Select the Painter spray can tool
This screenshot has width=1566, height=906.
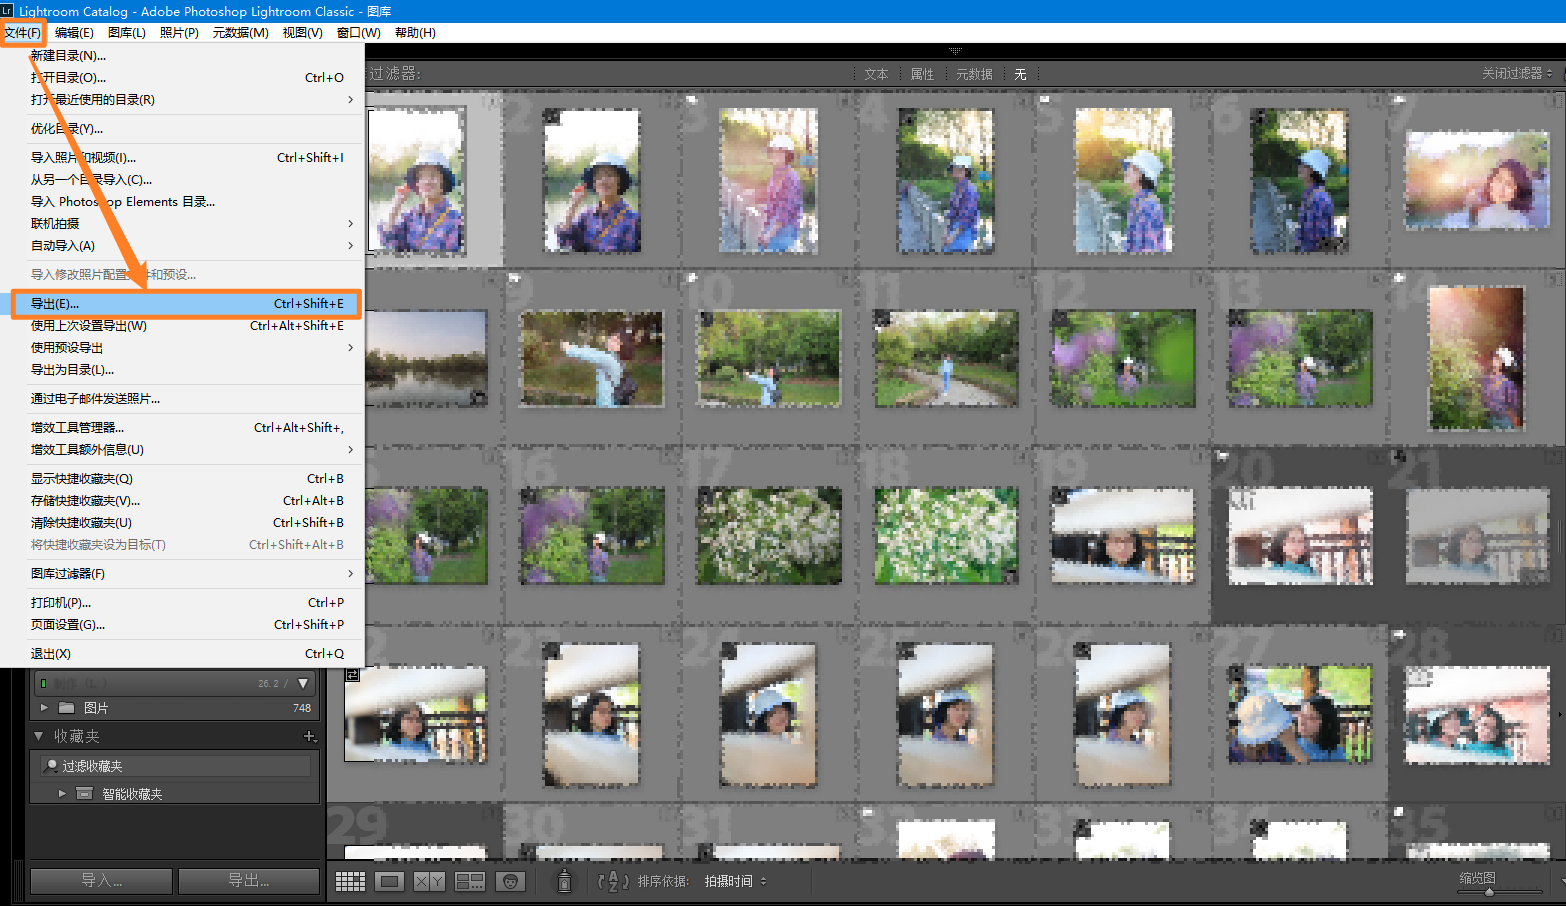tap(564, 881)
